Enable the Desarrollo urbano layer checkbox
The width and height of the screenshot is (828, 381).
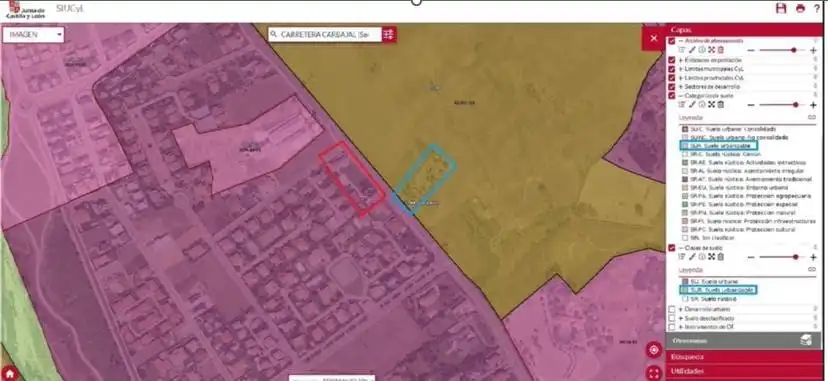click(672, 309)
